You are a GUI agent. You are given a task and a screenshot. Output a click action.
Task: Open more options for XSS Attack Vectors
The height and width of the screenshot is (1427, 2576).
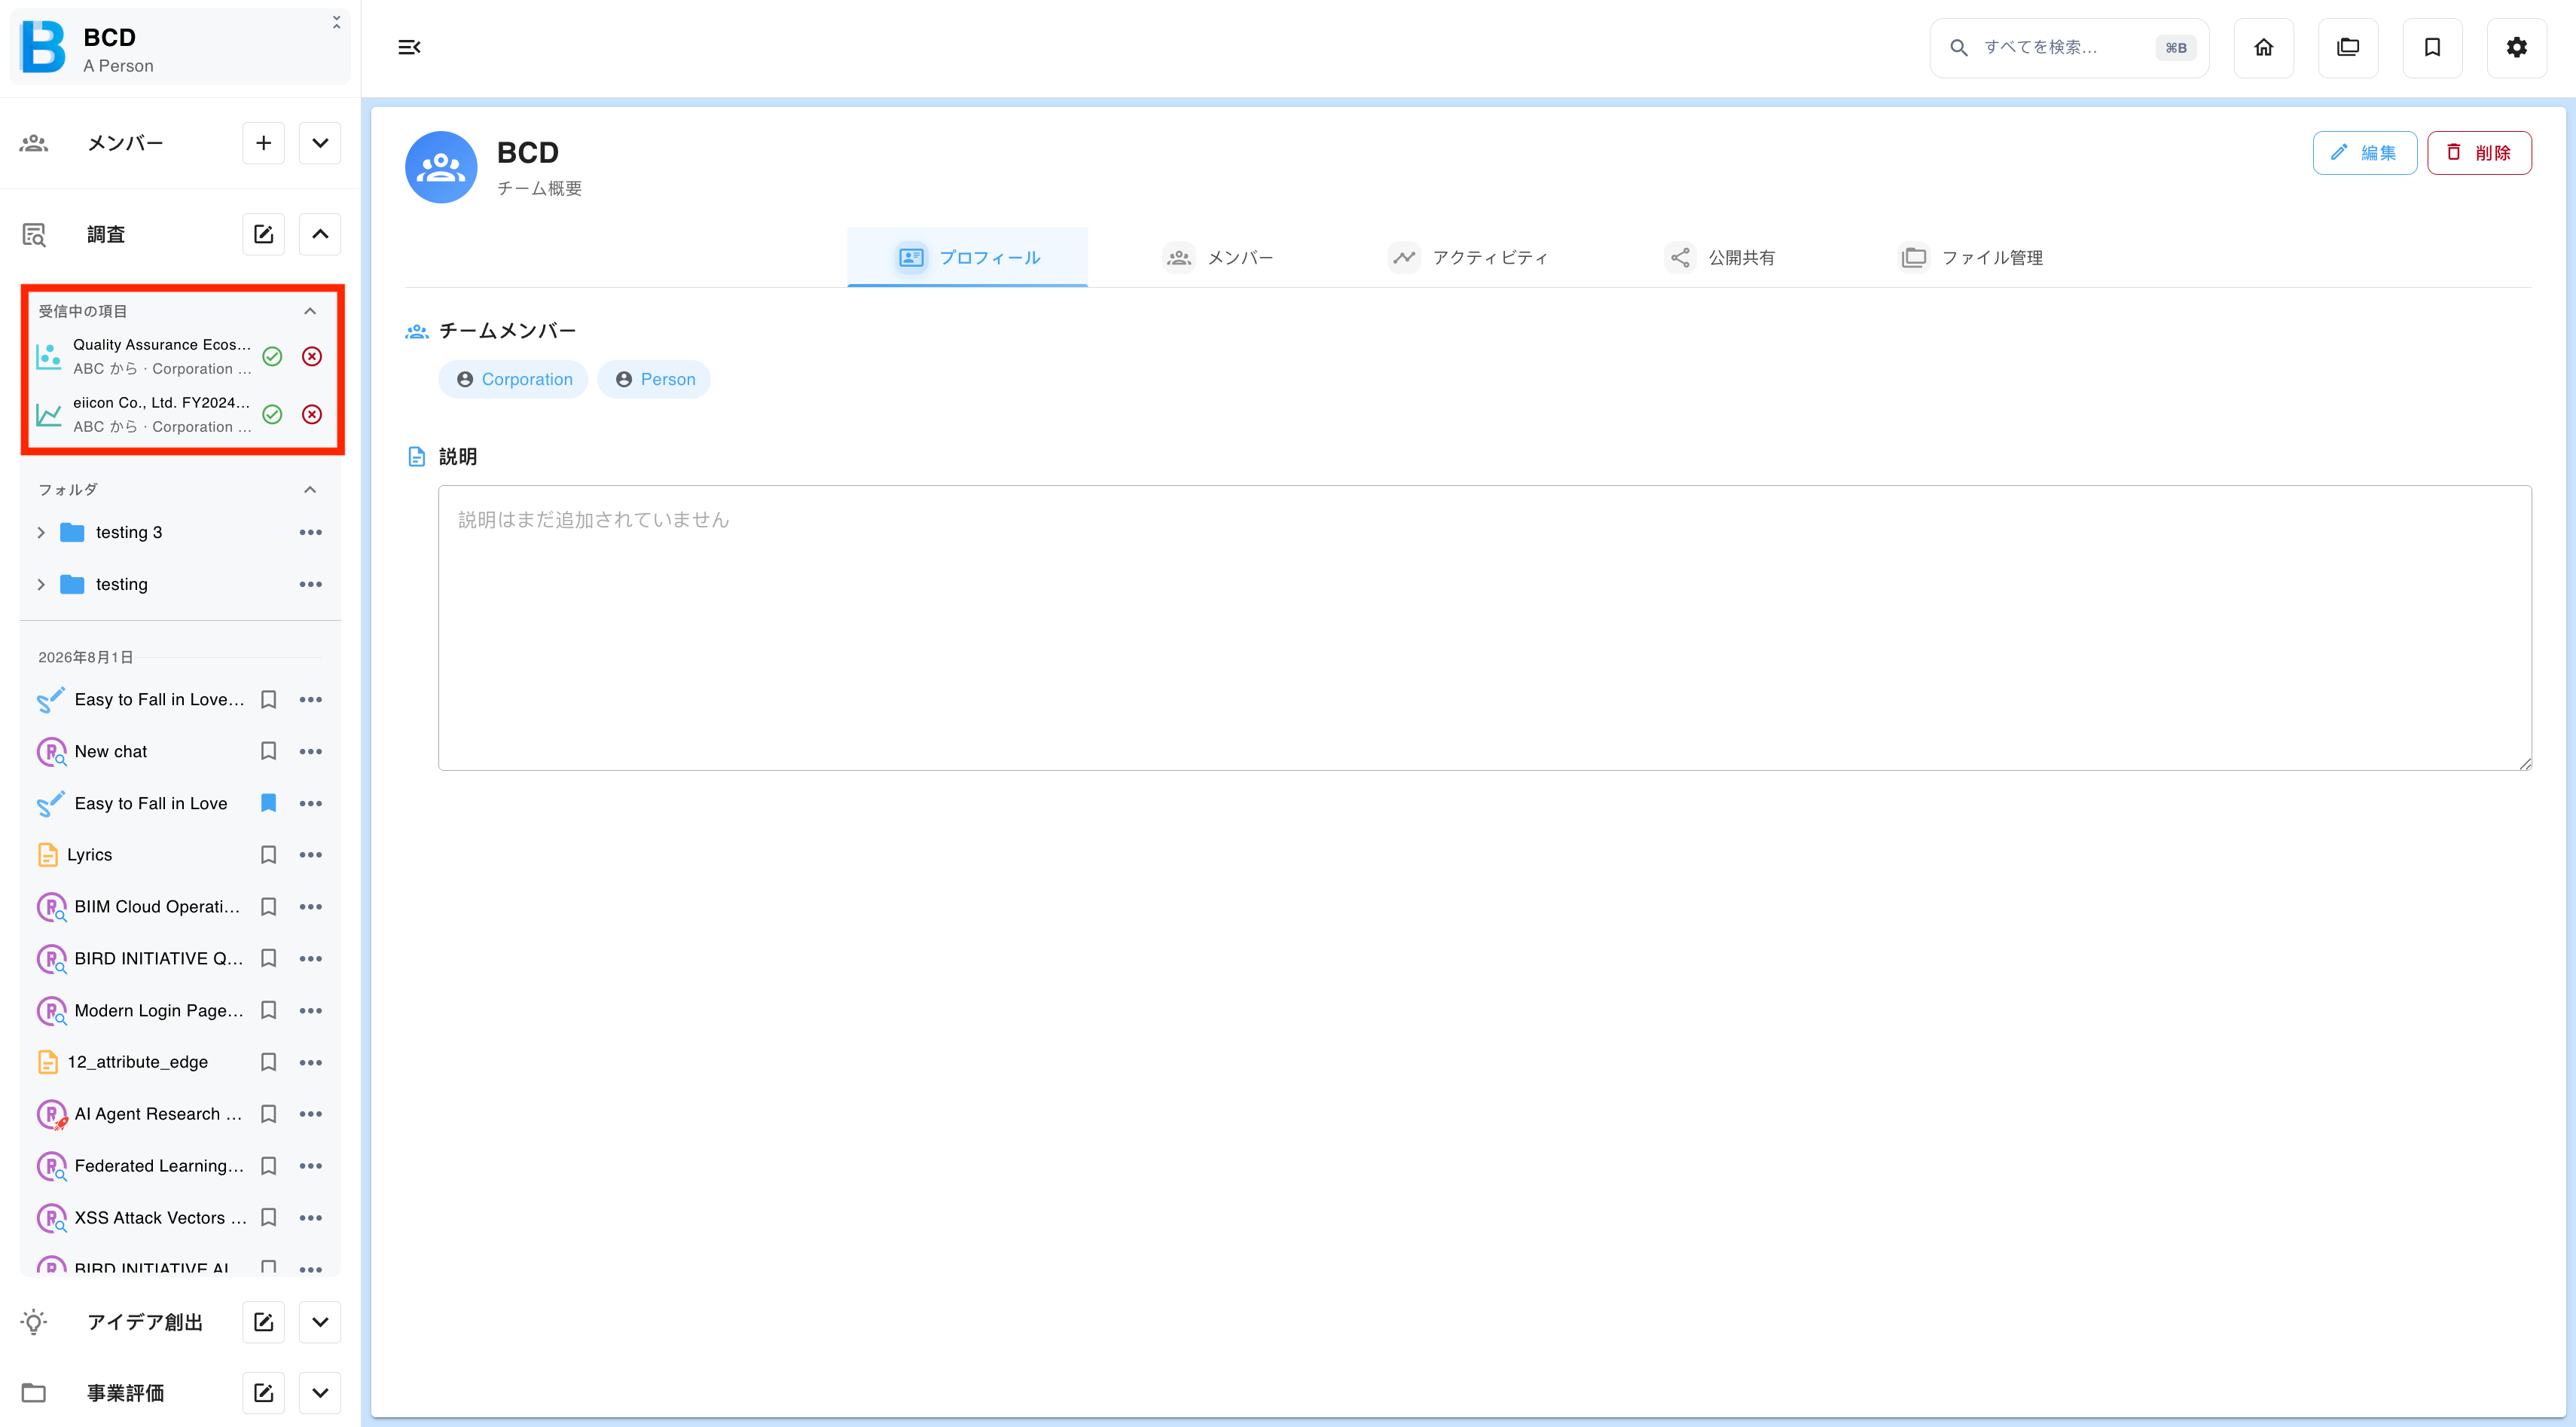[311, 1218]
